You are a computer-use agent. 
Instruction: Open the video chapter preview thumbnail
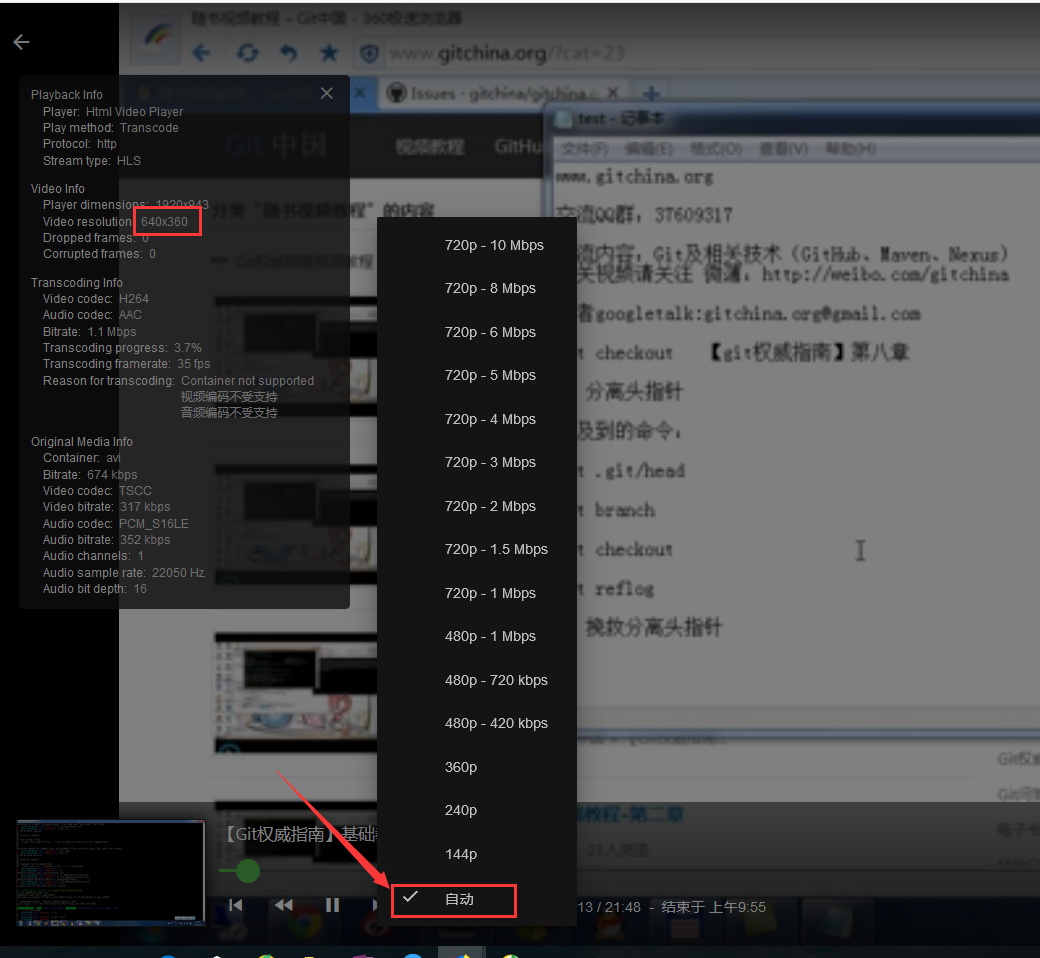111,872
